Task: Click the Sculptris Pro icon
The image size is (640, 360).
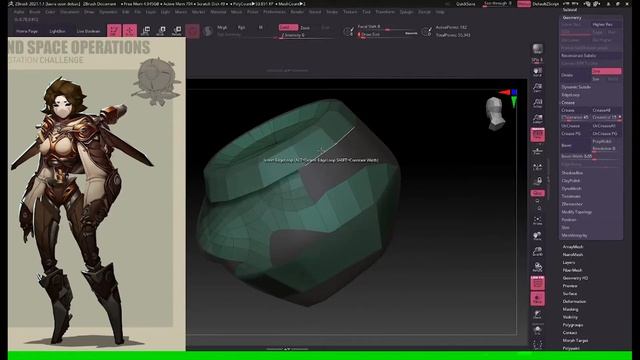Action: point(208,31)
